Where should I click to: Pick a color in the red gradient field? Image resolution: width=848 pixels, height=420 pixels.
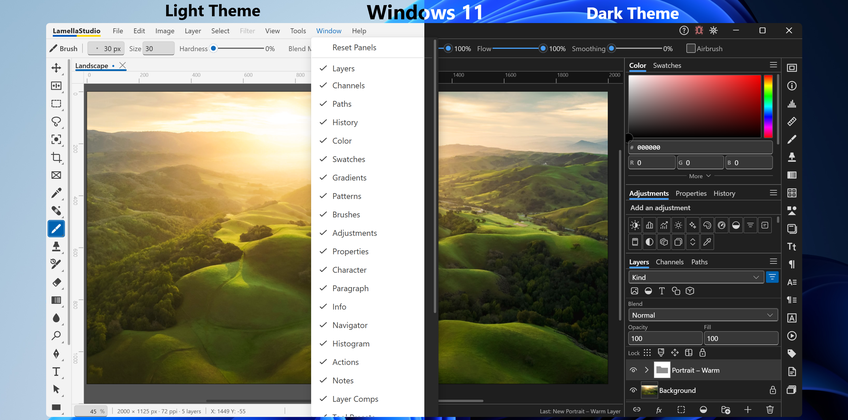point(694,106)
